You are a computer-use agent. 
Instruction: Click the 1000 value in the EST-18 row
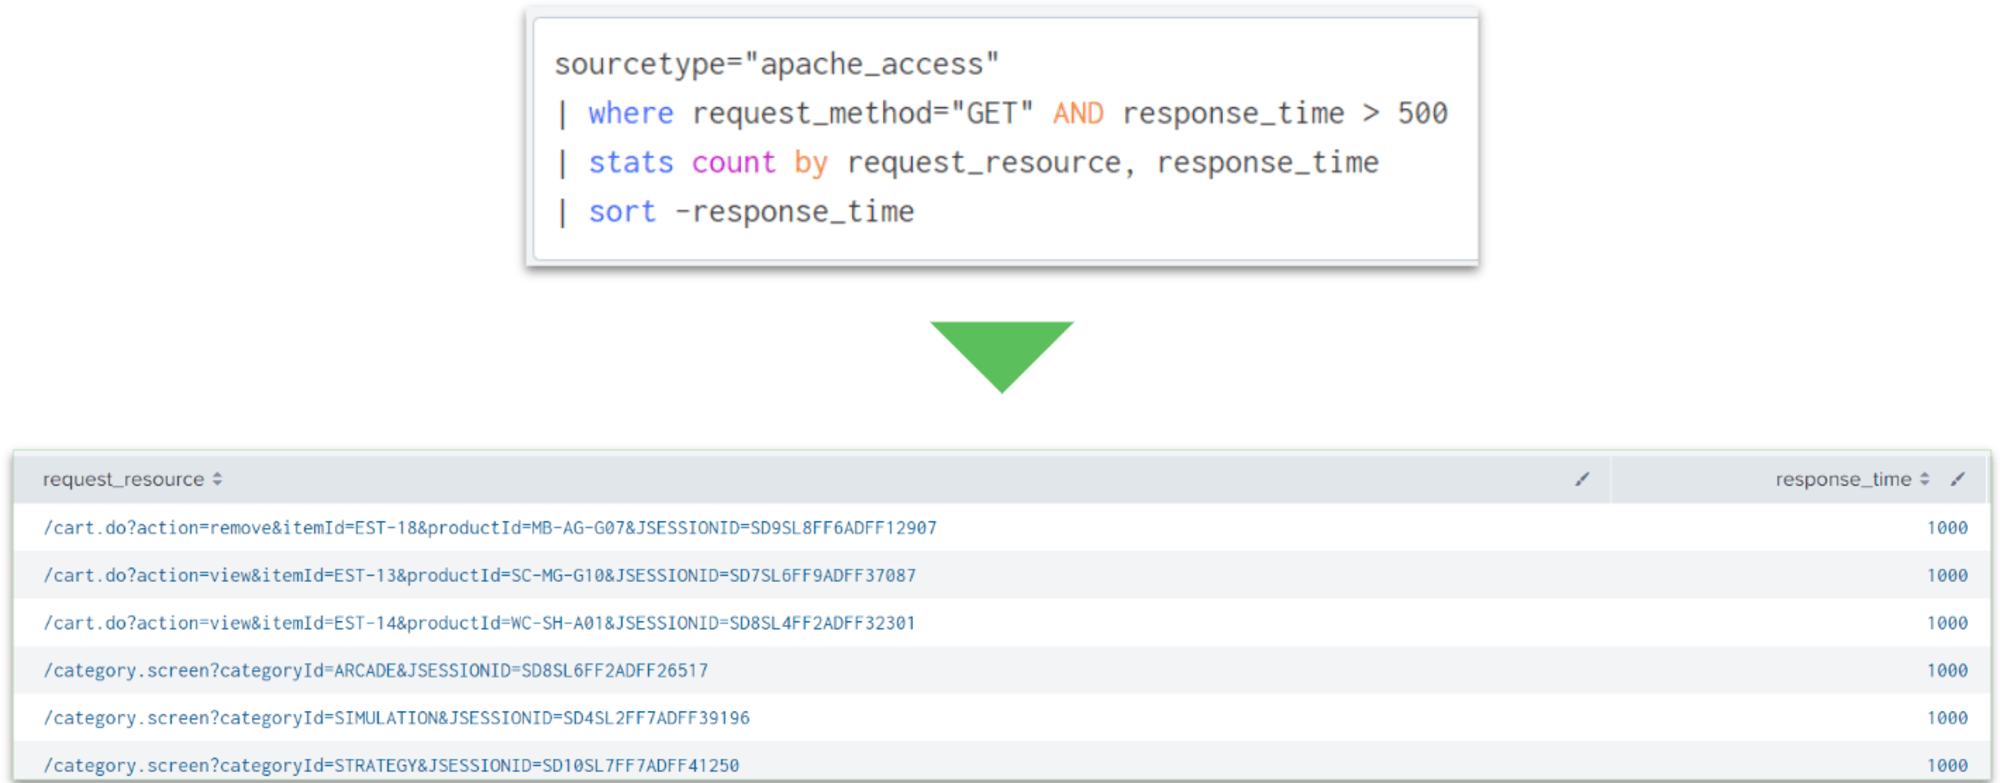[1947, 528]
